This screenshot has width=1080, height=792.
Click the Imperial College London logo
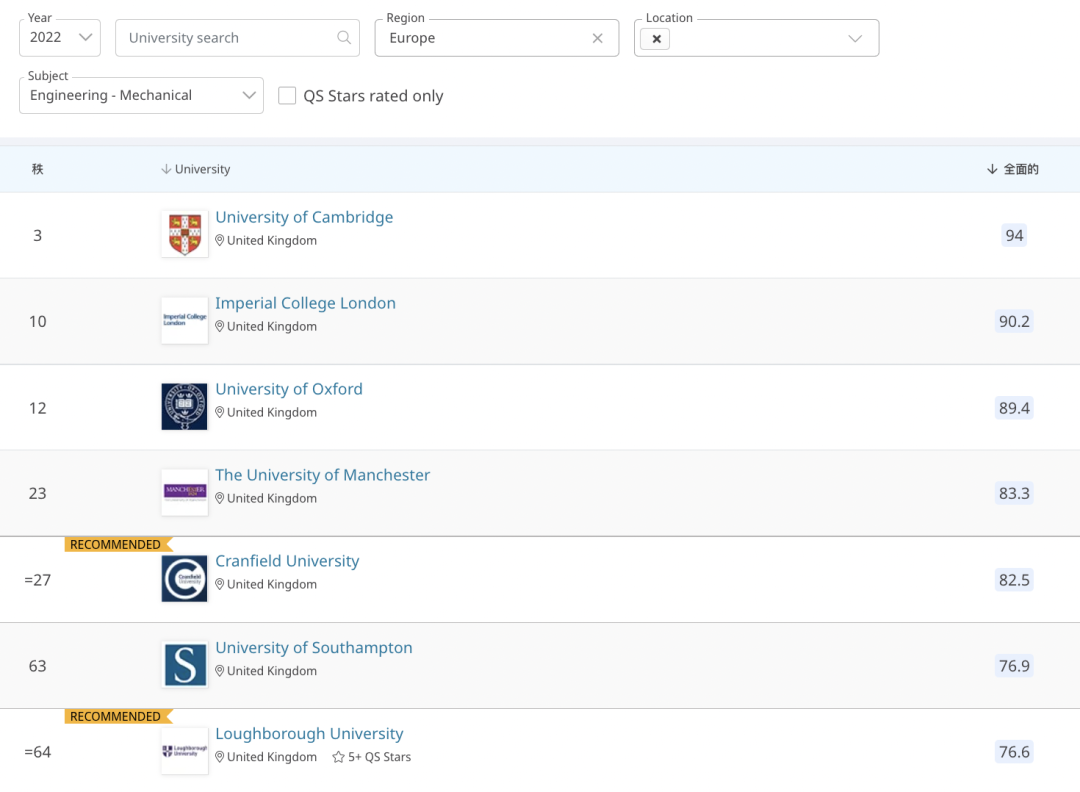[x=184, y=320]
